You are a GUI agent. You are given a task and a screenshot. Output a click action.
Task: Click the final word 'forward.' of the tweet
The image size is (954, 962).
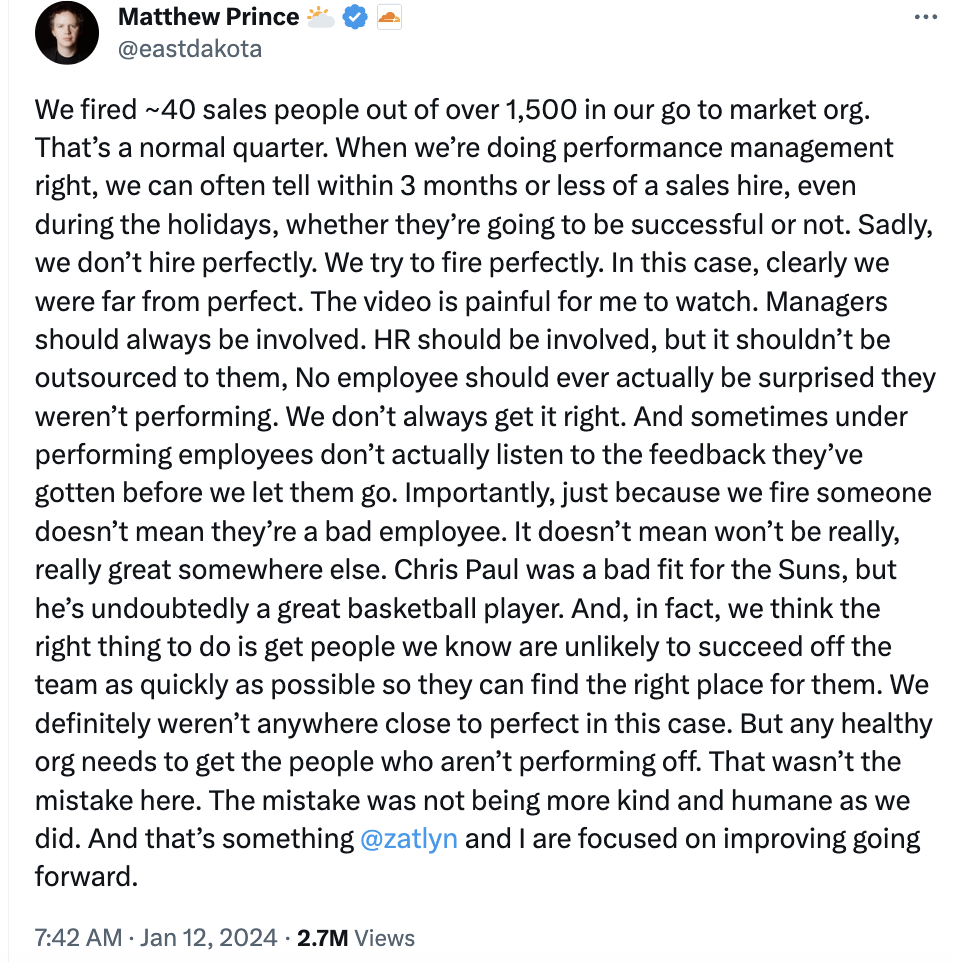(86, 877)
